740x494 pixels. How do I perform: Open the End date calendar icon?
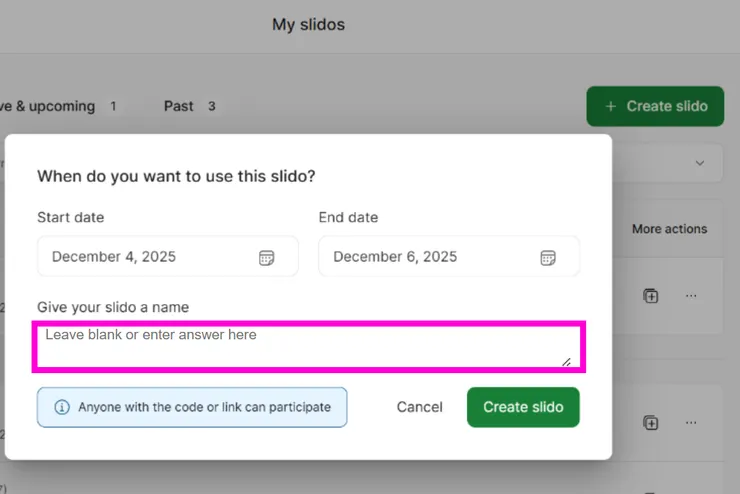pos(548,257)
